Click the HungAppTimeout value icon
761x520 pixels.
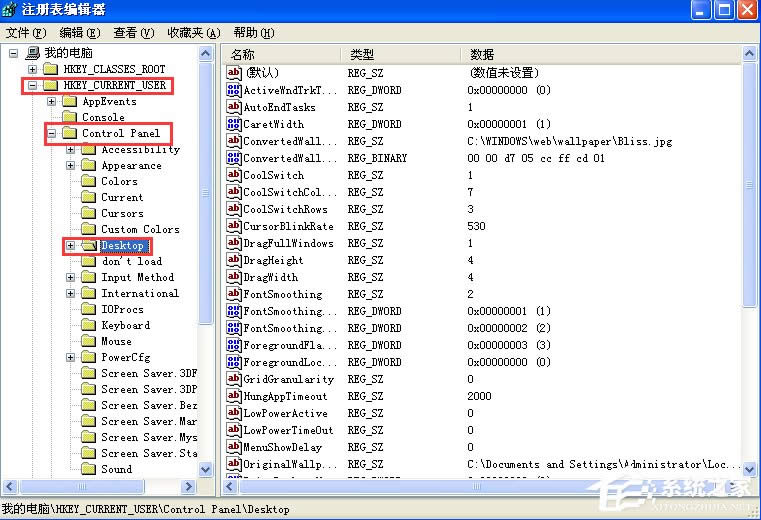tap(235, 397)
